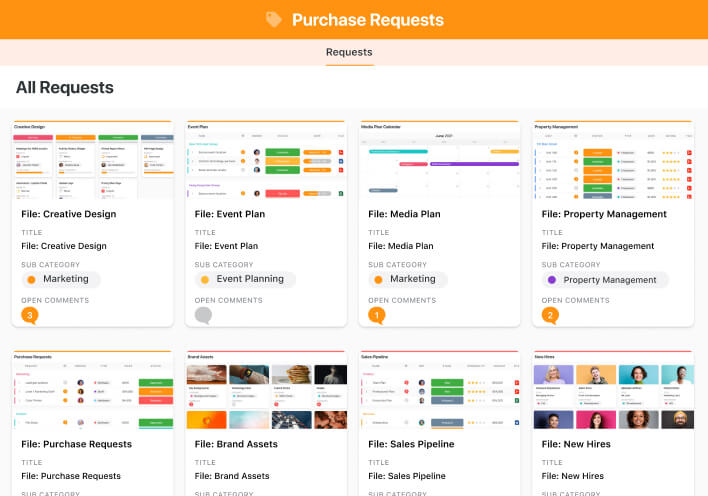708x496 pixels.
Task: Open the Creative Design preview thumbnail
Action: point(93,160)
